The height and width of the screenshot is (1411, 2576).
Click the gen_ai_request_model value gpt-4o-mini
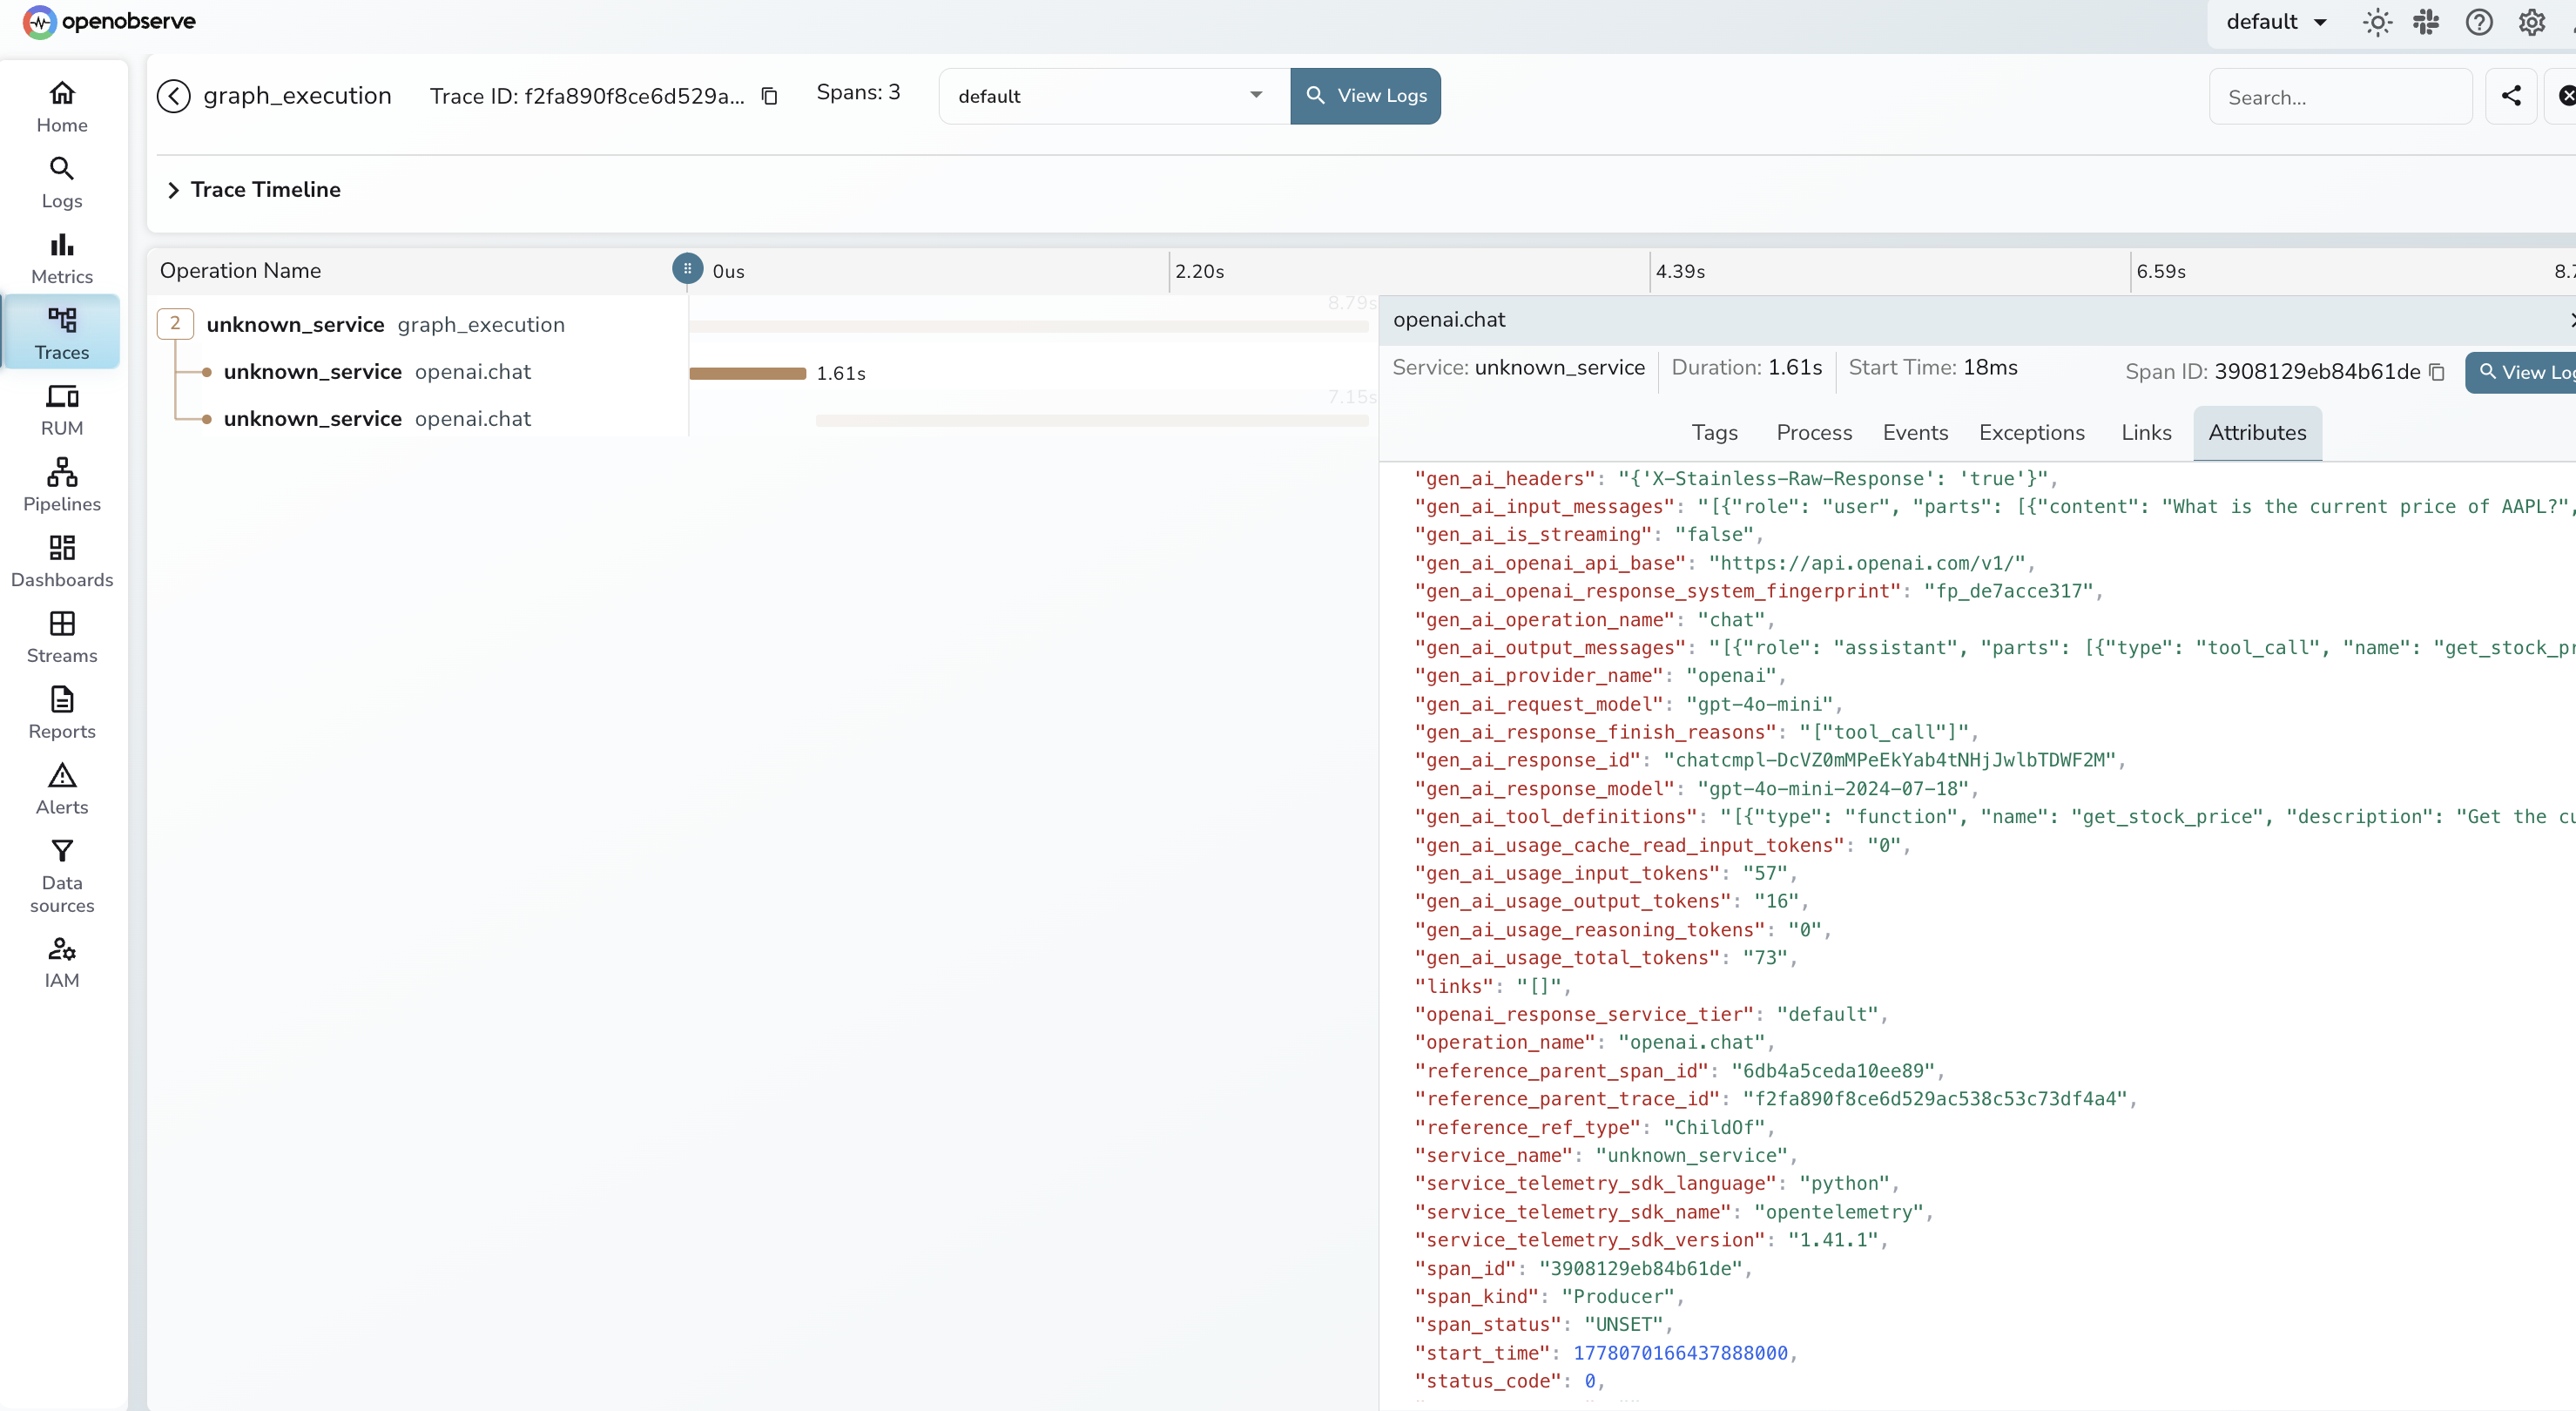[x=1765, y=704]
